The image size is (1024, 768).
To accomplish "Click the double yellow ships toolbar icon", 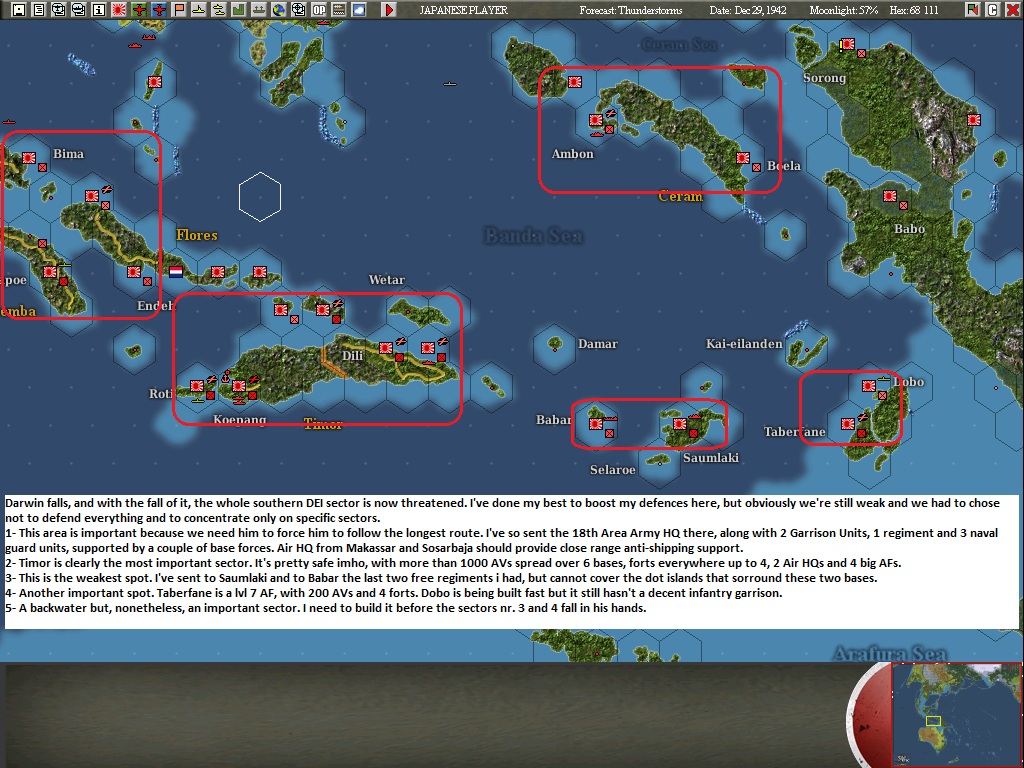I will click(219, 9).
